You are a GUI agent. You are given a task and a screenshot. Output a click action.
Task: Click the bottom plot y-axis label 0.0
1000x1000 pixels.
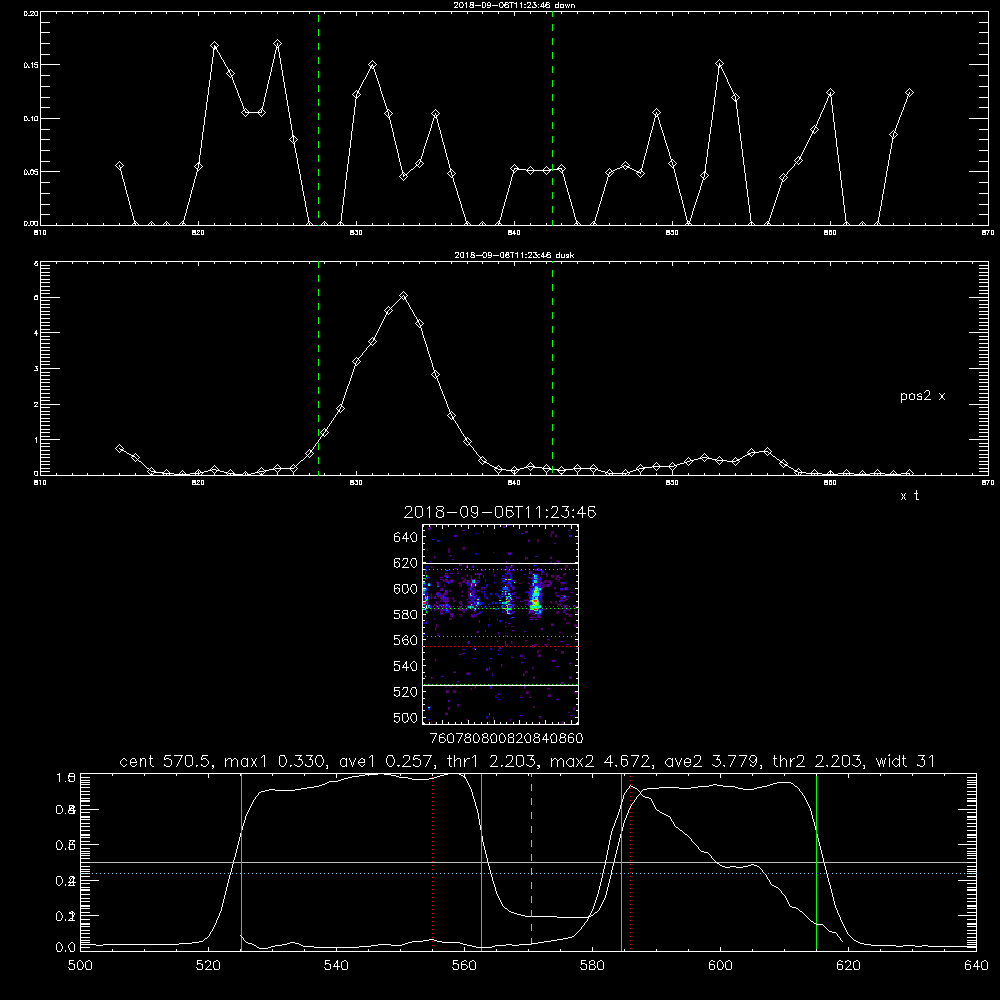tap(66, 948)
